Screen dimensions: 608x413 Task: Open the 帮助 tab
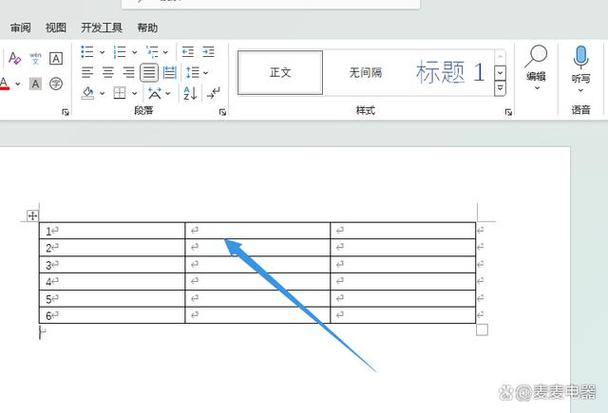coord(147,28)
